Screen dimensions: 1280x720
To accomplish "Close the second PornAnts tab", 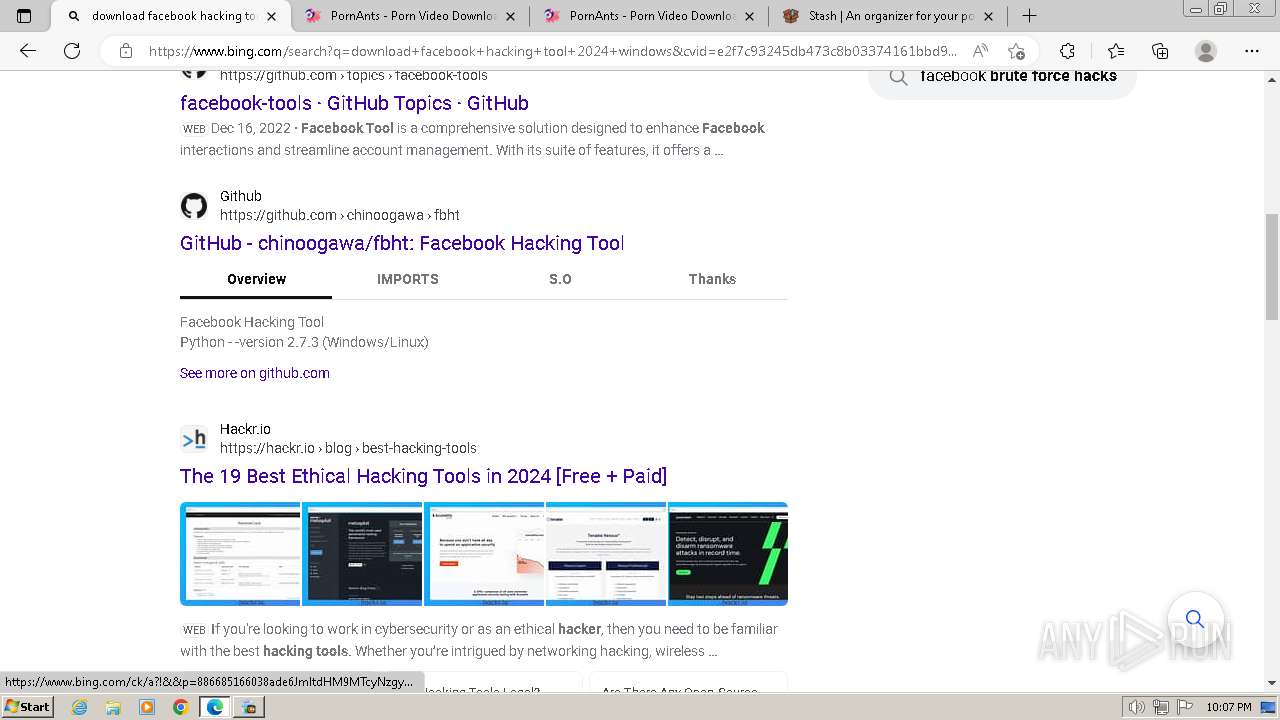I will point(750,16).
